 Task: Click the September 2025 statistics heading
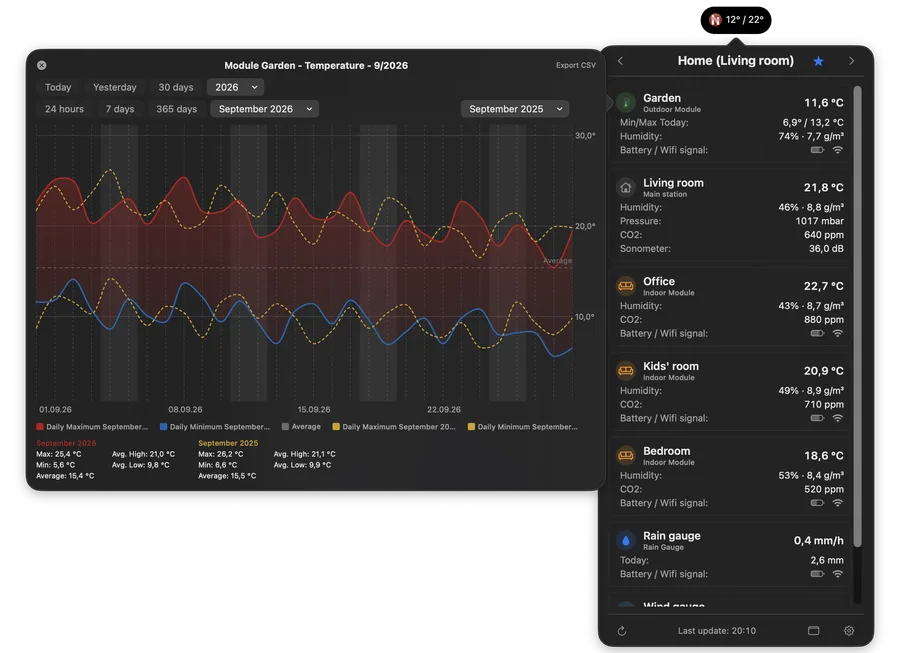point(228,443)
